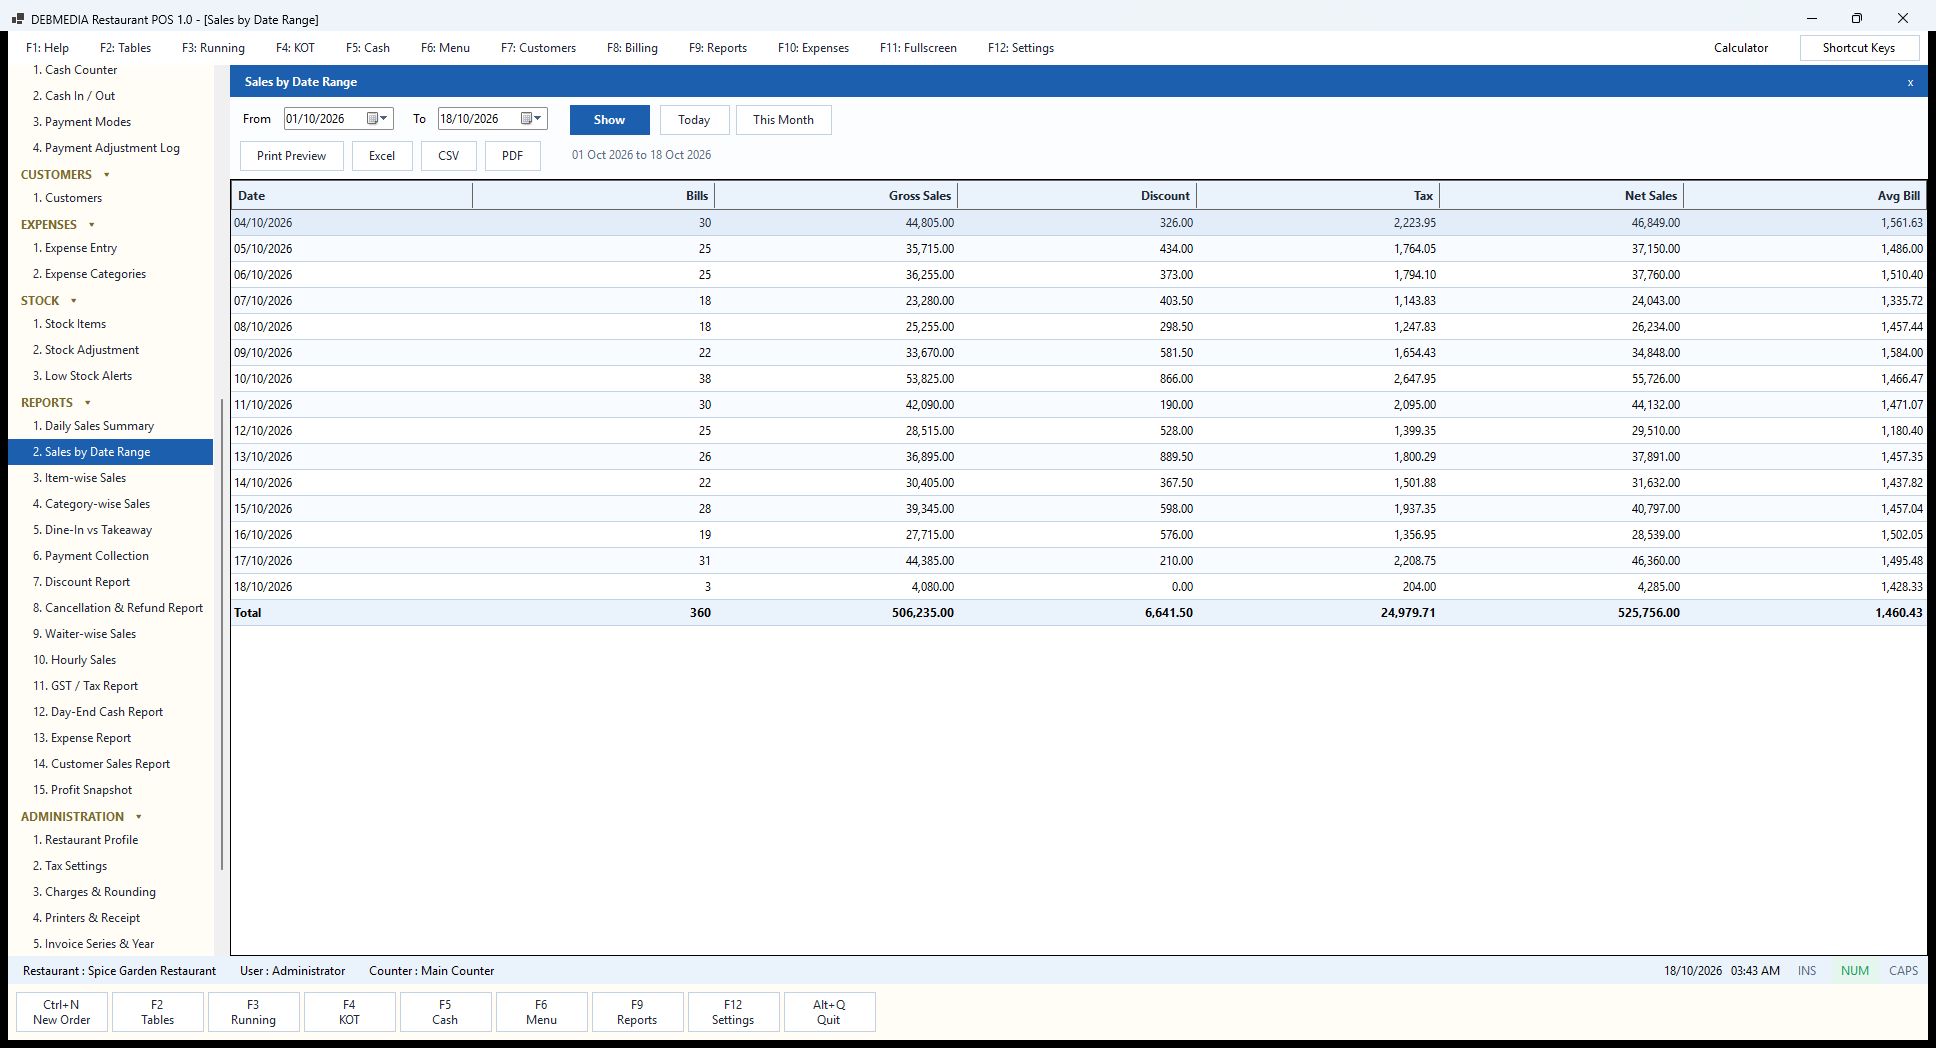Collapse the REPORTS section arrow
This screenshot has width=1936, height=1048.
(88, 403)
